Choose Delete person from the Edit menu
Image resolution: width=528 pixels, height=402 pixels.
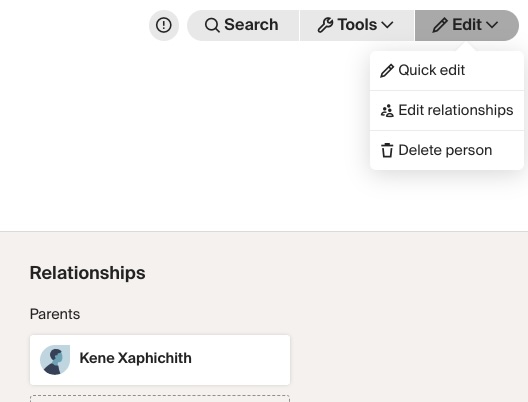tap(447, 150)
